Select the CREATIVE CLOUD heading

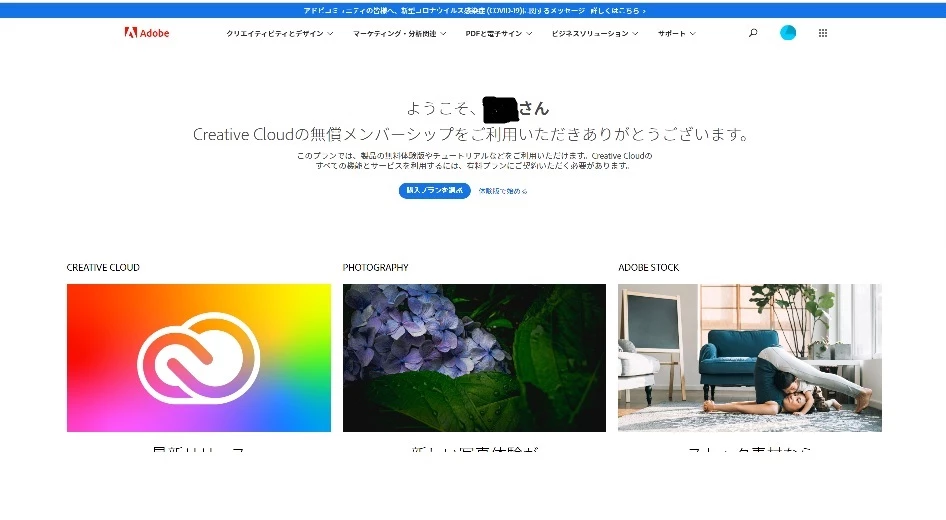[103, 267]
